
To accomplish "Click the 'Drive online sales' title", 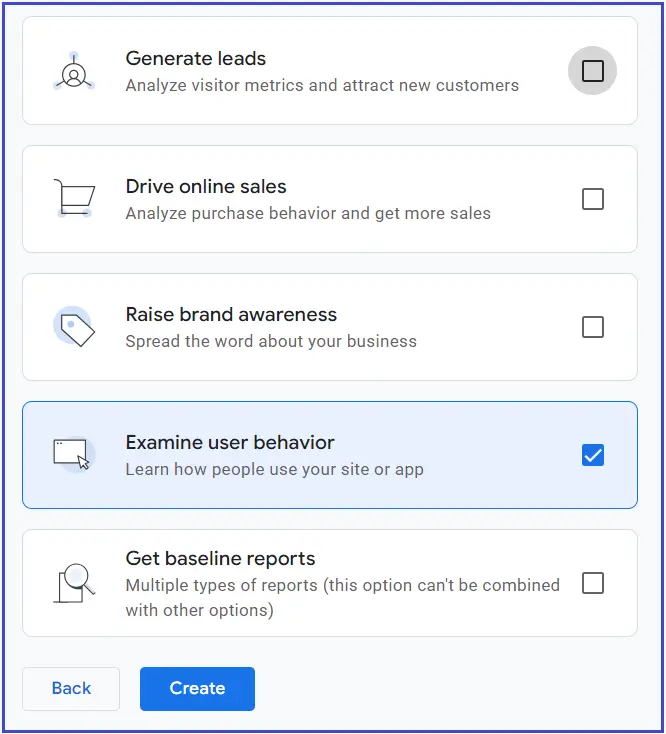I will pyautogui.click(x=206, y=186).
